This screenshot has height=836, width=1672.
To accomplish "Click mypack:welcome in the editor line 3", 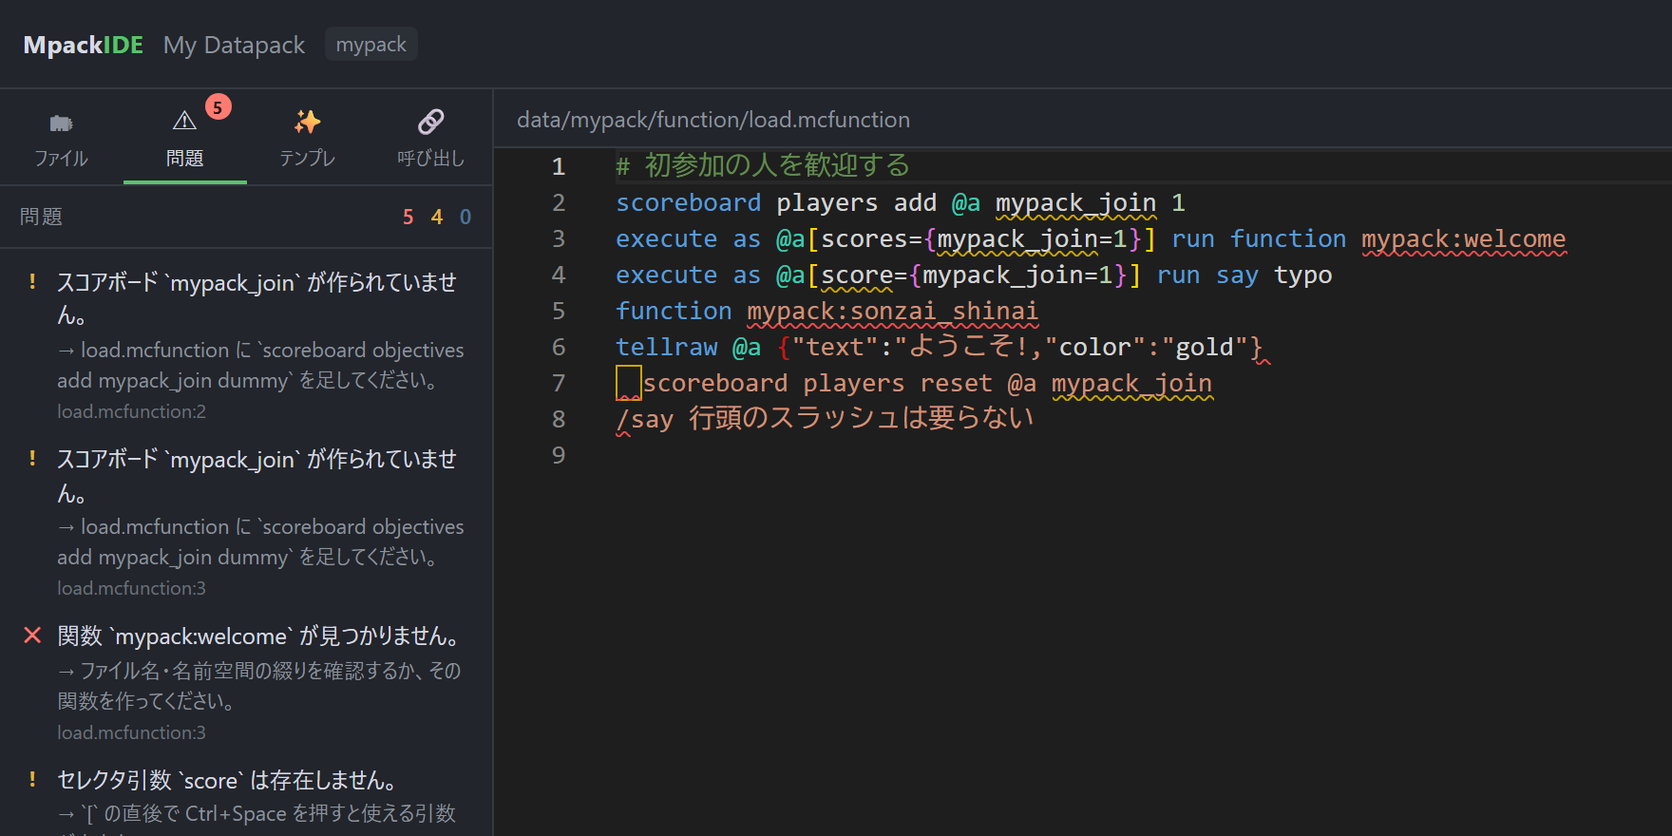I will [1464, 239].
